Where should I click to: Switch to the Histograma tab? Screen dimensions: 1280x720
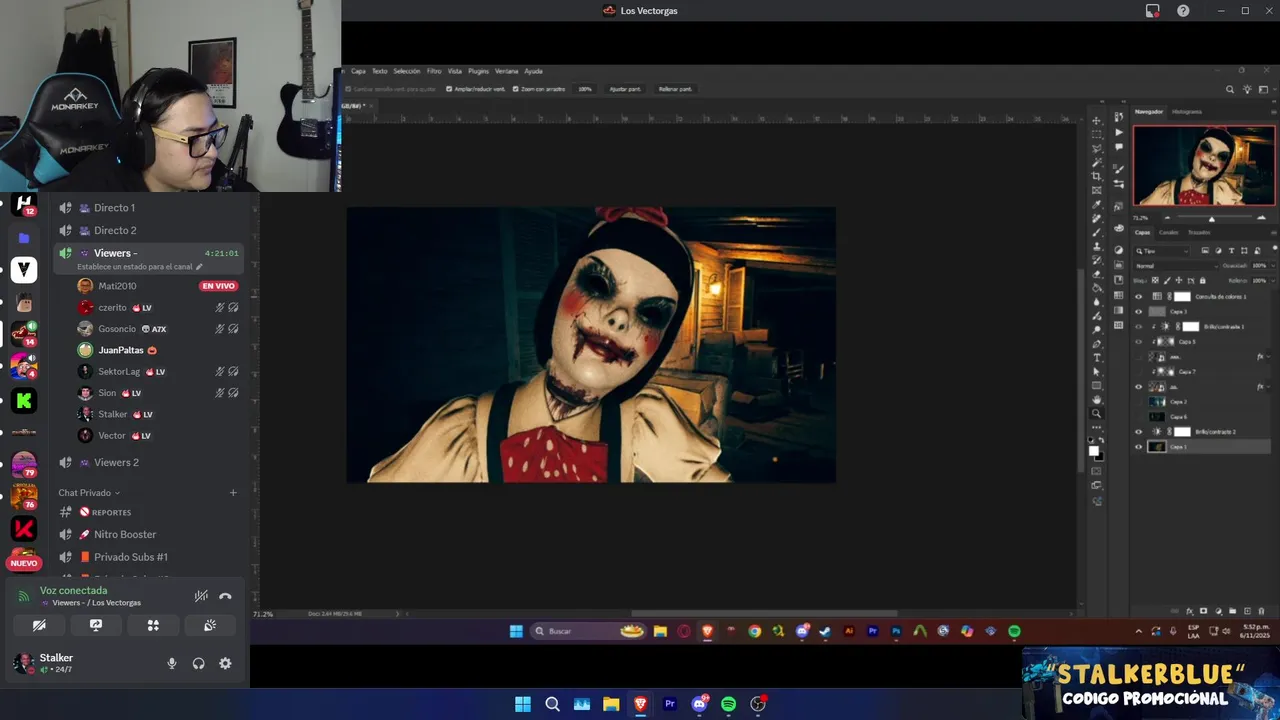click(x=1187, y=111)
